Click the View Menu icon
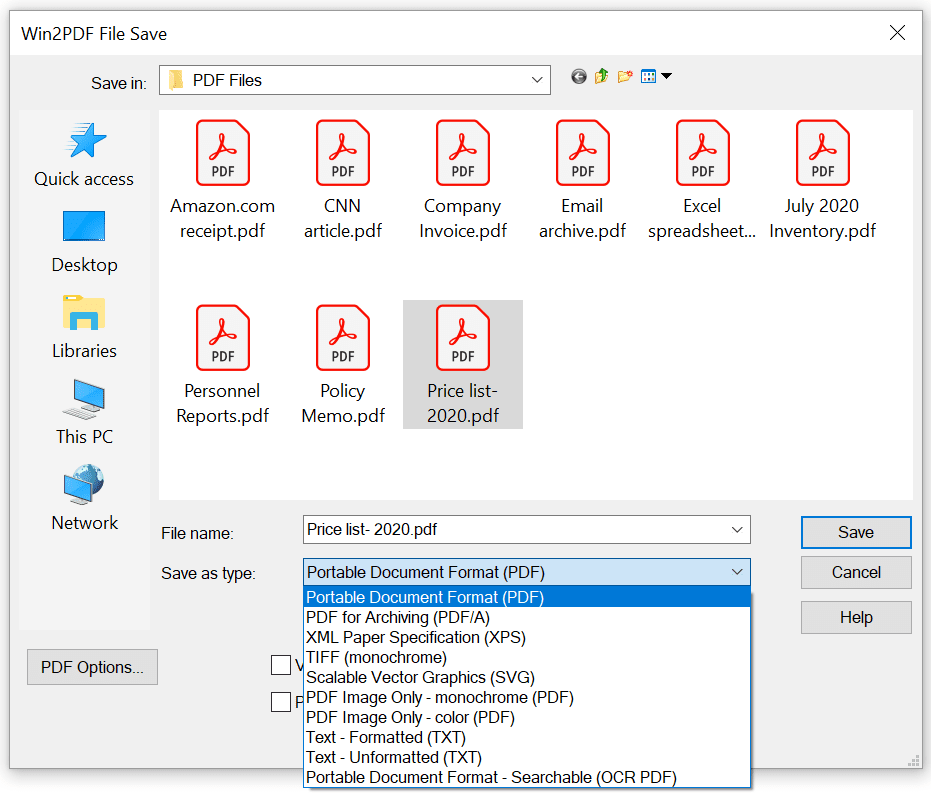The image size is (931, 798). coord(648,76)
